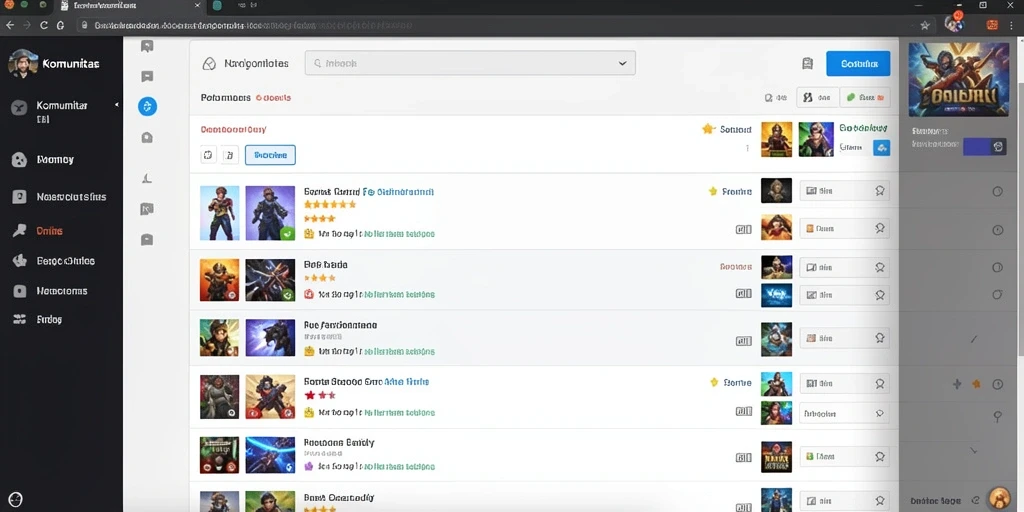Image resolution: width=1024 pixels, height=512 pixels.
Task: Open the browser profile avatar with notification badge
Action: [x=953, y=24]
